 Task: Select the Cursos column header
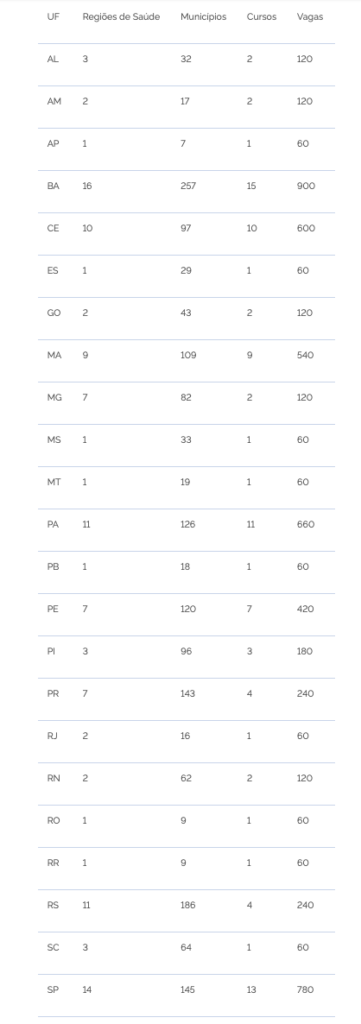[x=262, y=16]
